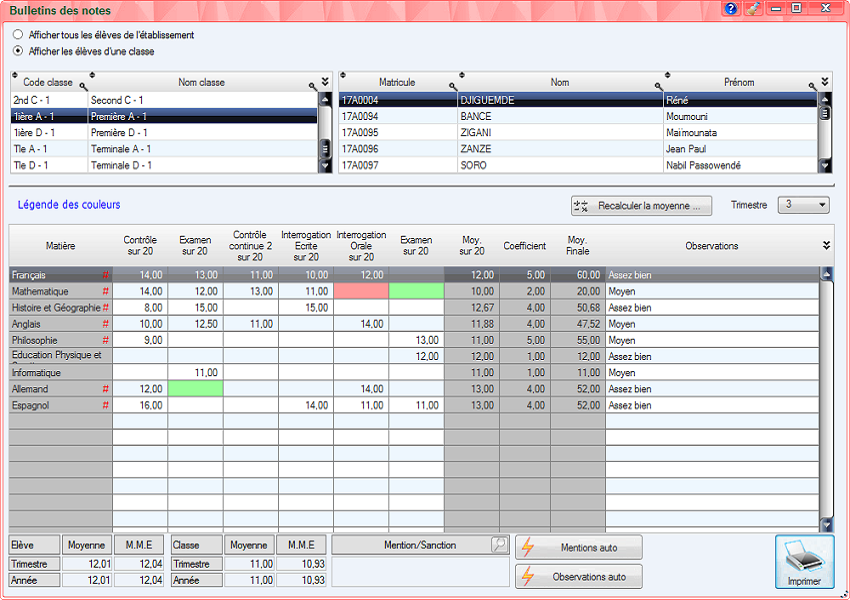This screenshot has width=850, height=600.
Task: Select student BANCE Moumouni
Action: click(x=578, y=117)
